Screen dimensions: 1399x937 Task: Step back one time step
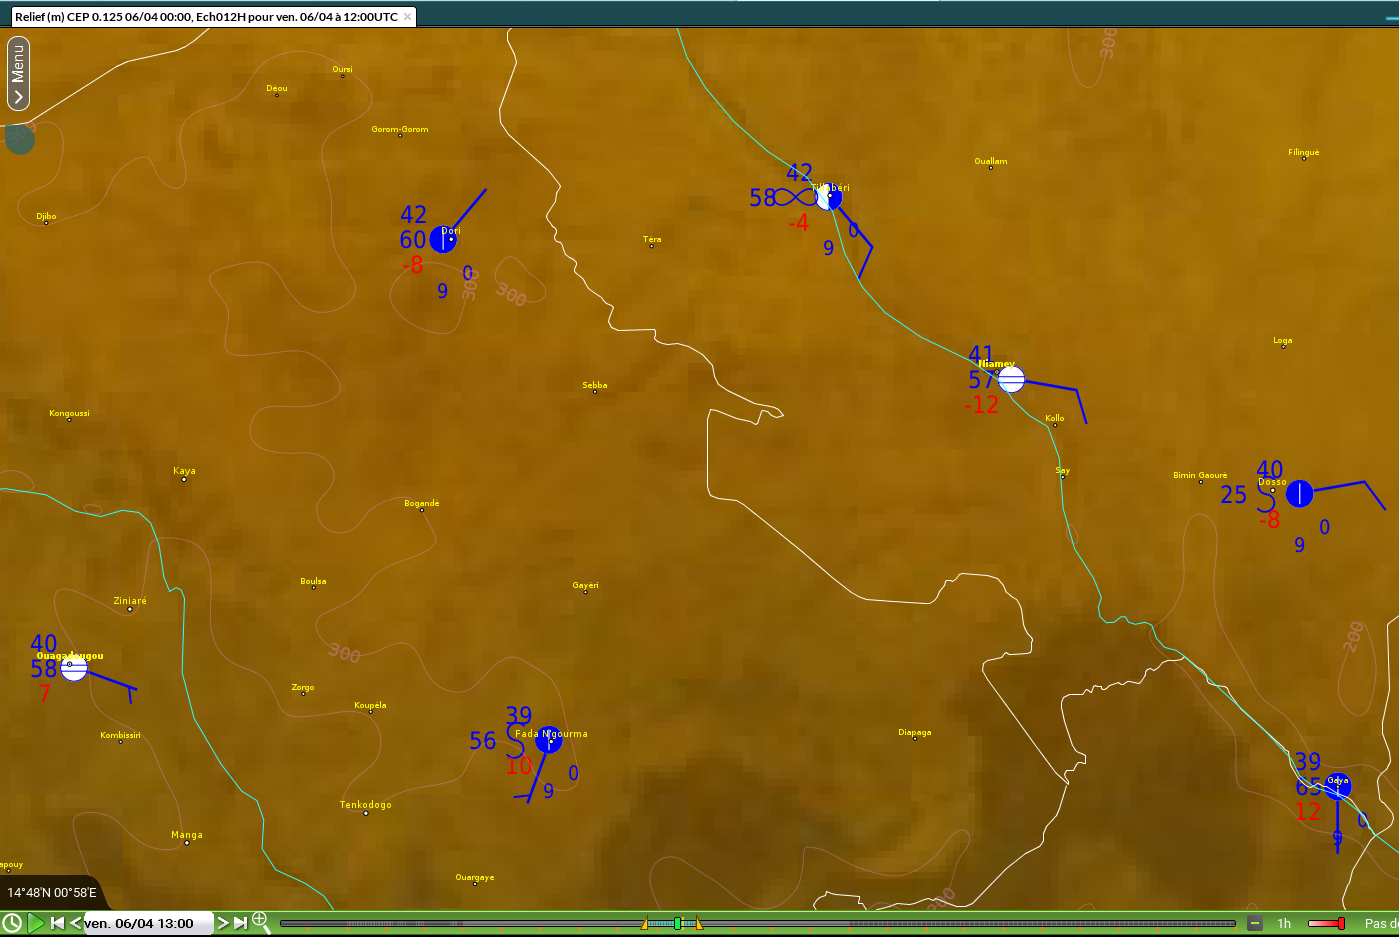pos(76,923)
